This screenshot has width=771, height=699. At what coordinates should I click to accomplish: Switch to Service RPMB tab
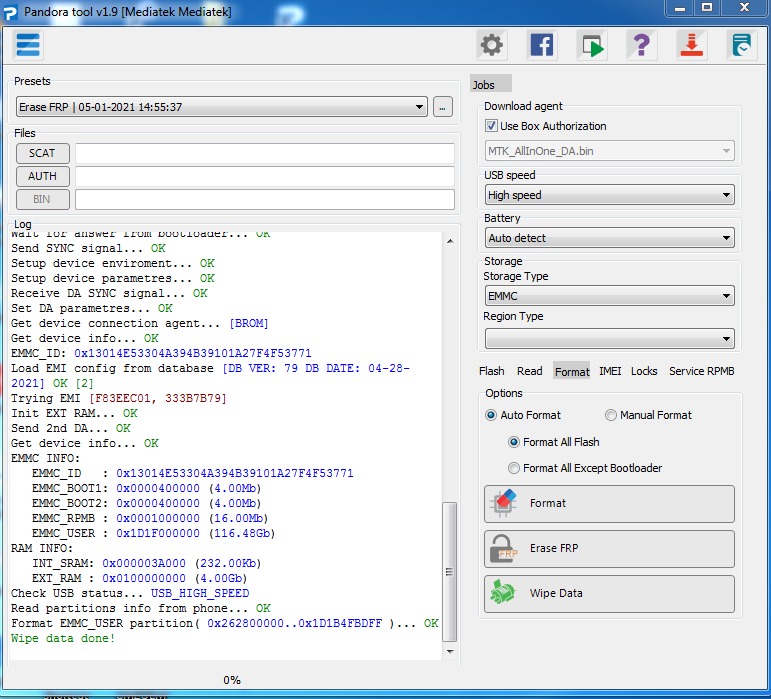click(701, 371)
